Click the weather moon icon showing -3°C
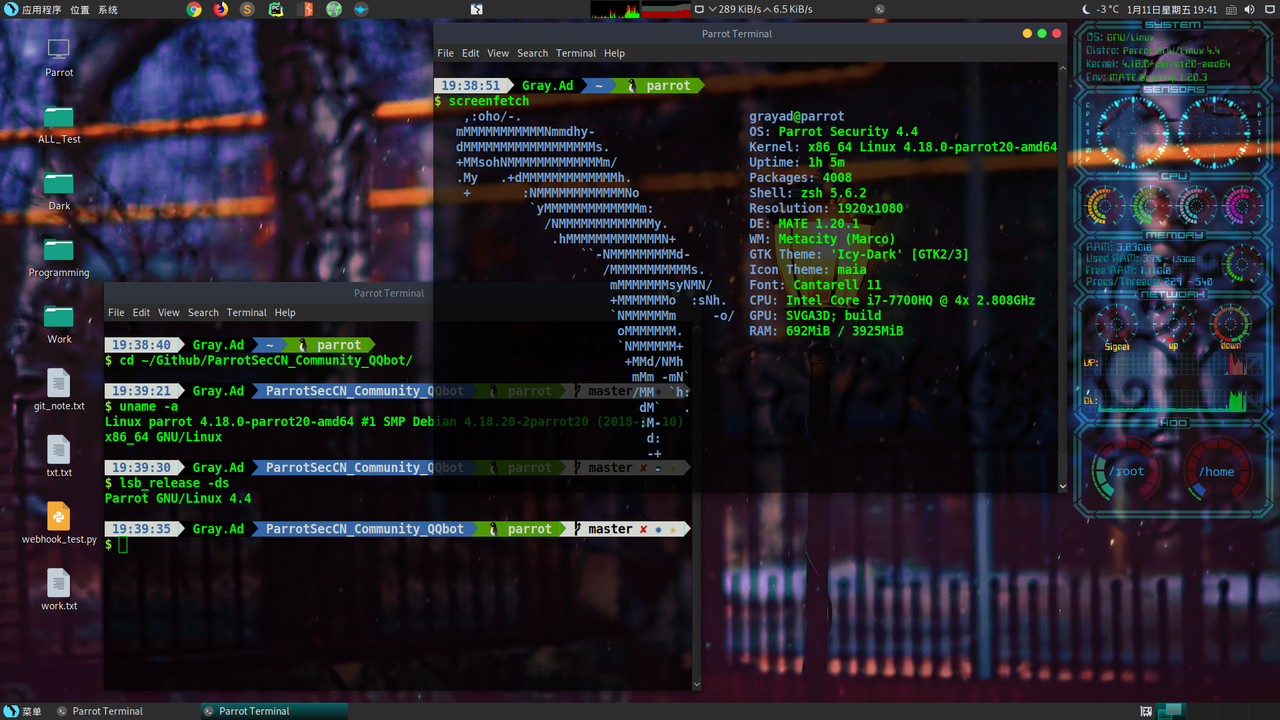The height and width of the screenshot is (720, 1280). (1085, 9)
